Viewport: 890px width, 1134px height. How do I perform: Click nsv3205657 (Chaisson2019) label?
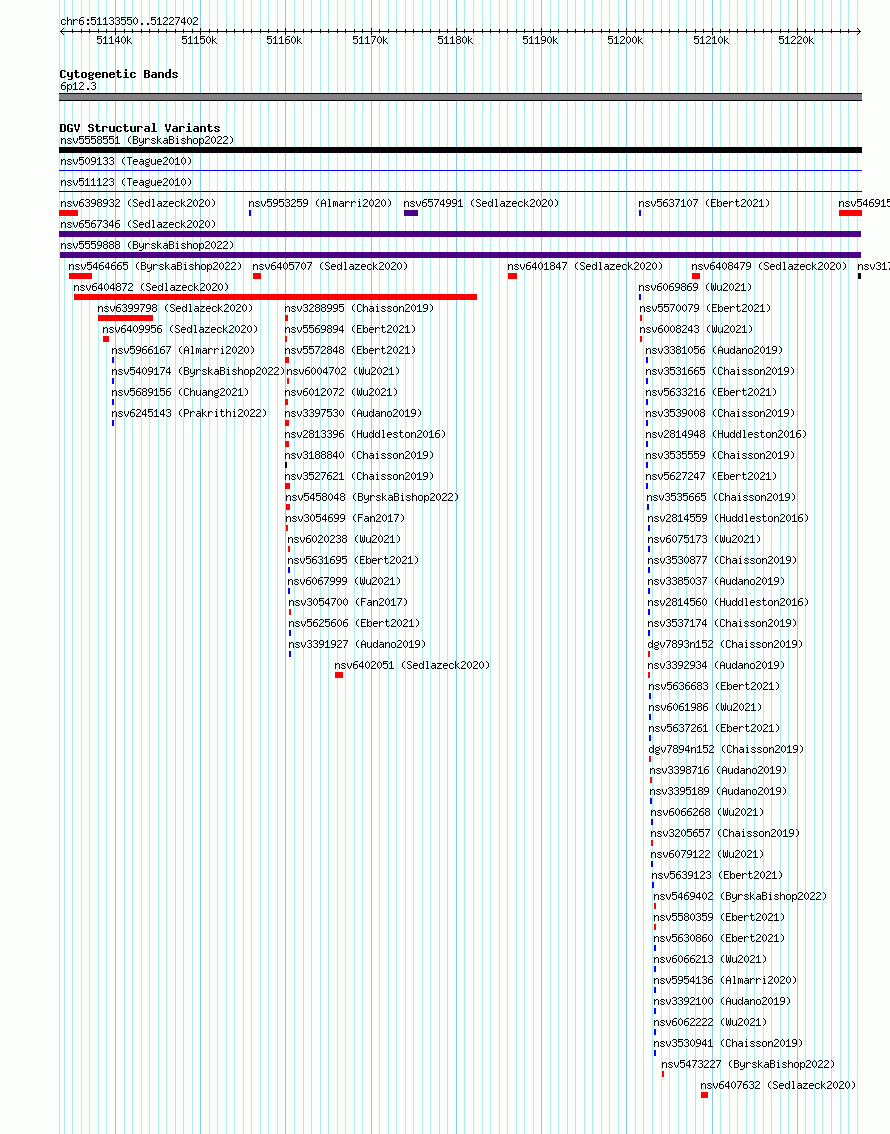[725, 833]
